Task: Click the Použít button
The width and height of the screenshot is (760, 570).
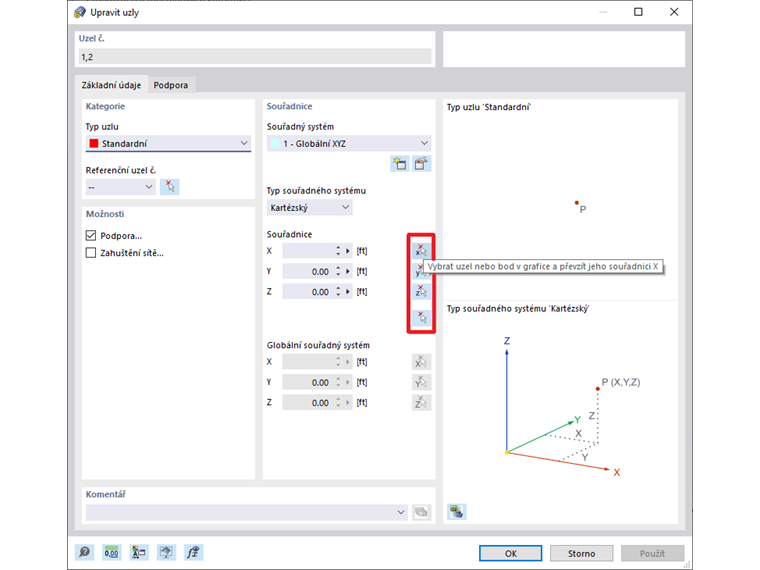Action: [652, 553]
